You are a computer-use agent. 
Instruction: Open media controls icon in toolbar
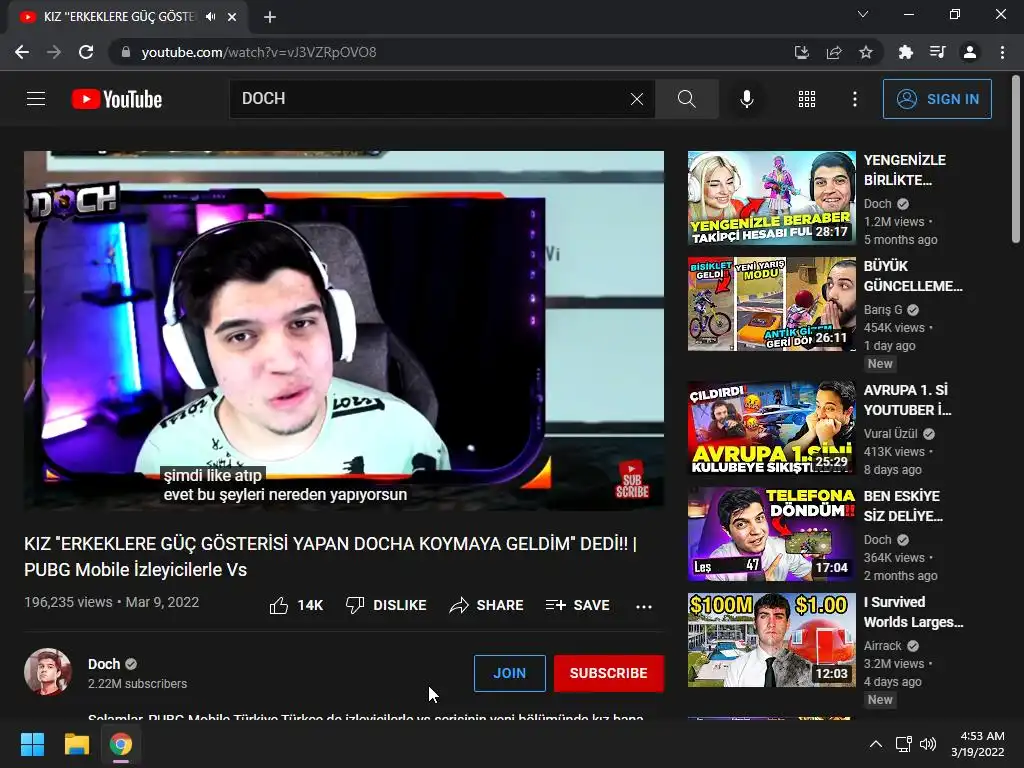tap(938, 52)
